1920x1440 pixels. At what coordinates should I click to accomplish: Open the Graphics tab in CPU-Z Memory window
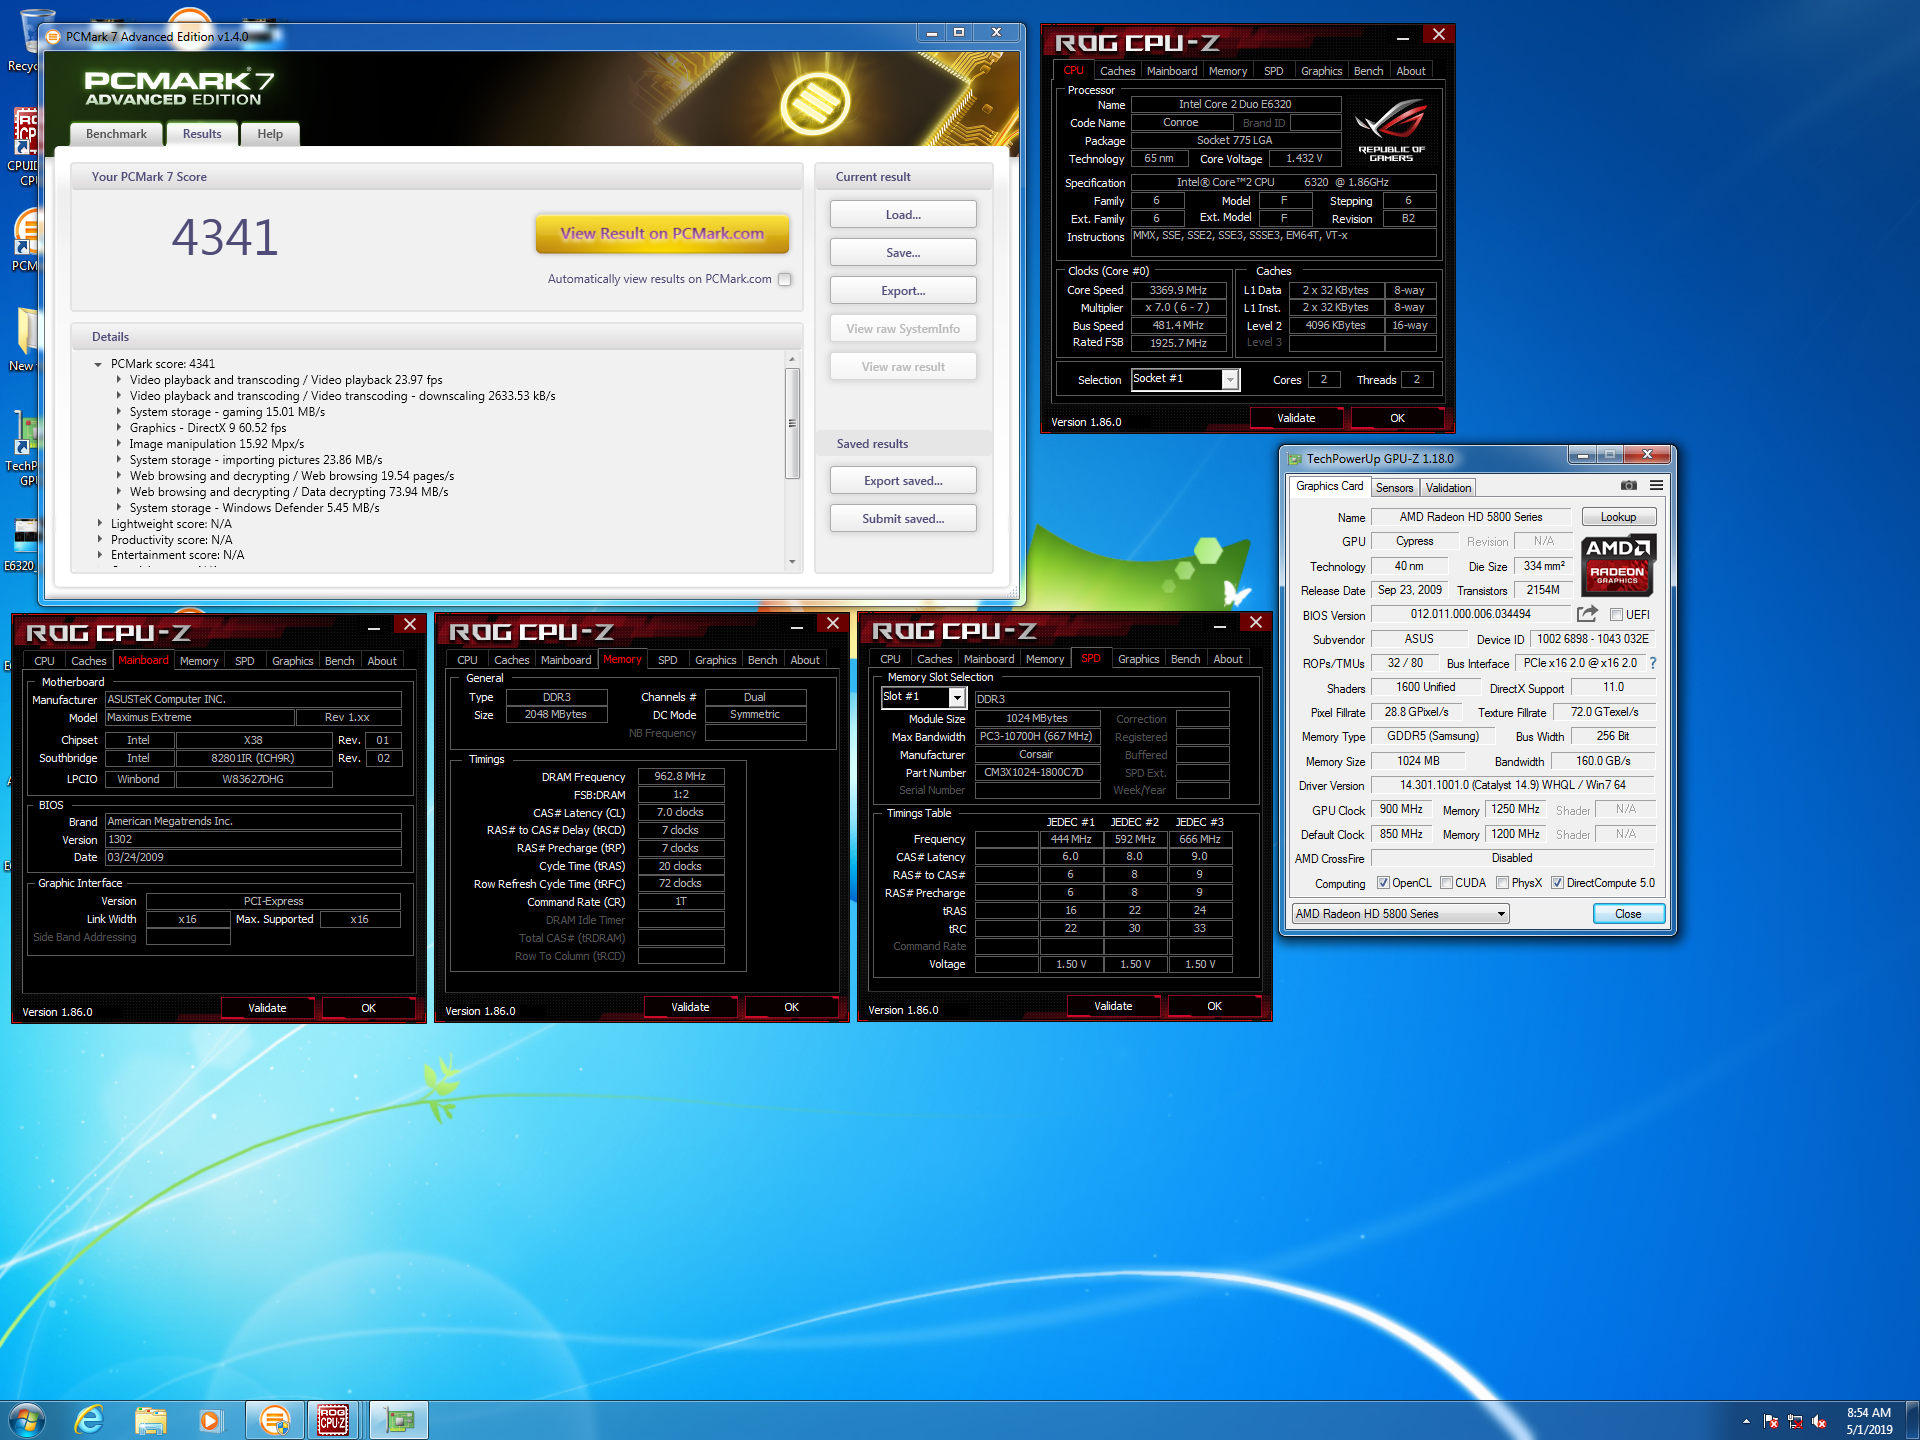tap(715, 660)
